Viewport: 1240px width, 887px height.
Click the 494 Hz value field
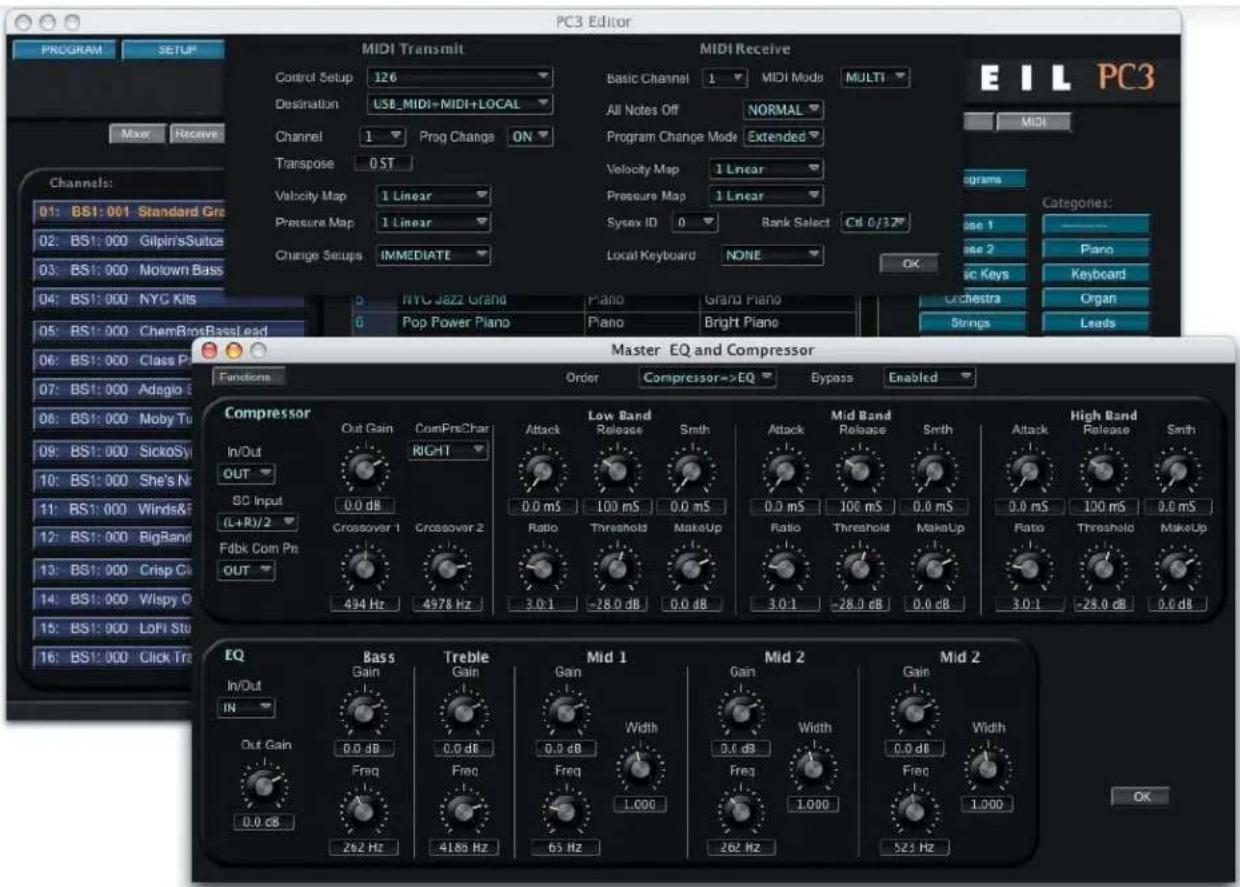pos(365,603)
